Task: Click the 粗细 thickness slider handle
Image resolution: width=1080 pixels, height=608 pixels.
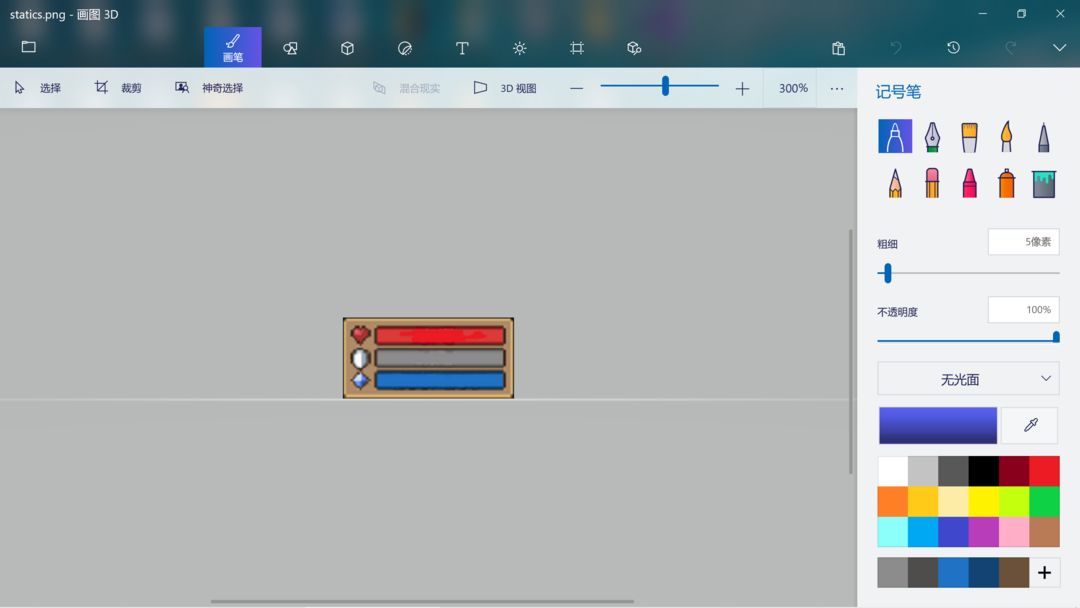Action: click(x=888, y=273)
